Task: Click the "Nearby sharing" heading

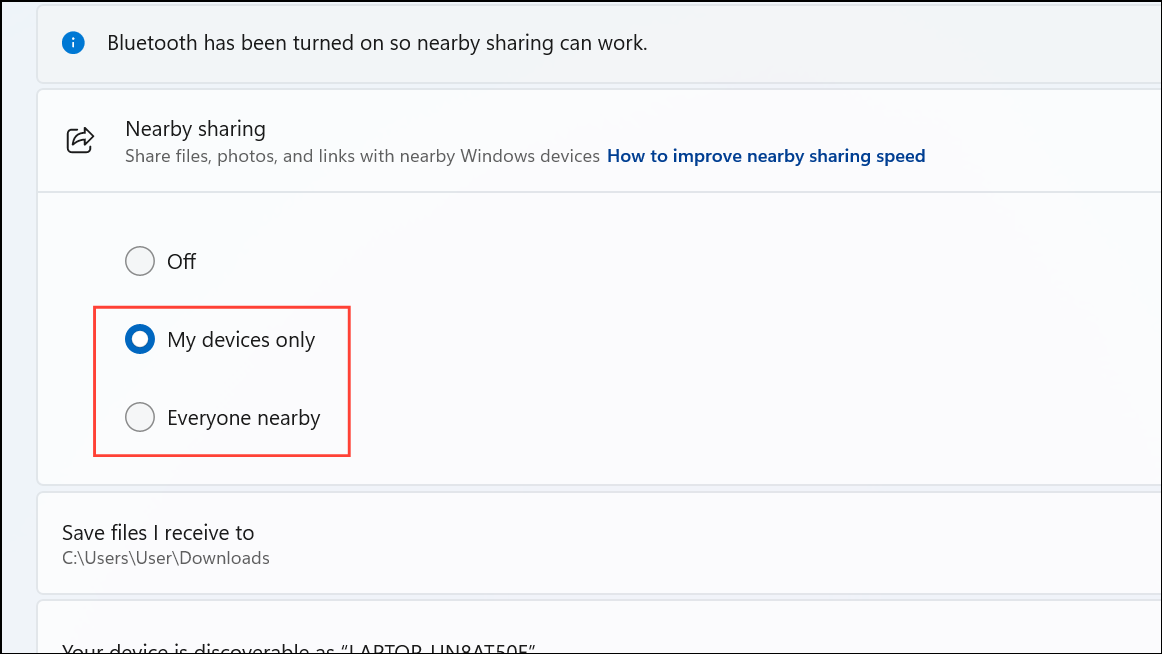Action: coord(195,128)
